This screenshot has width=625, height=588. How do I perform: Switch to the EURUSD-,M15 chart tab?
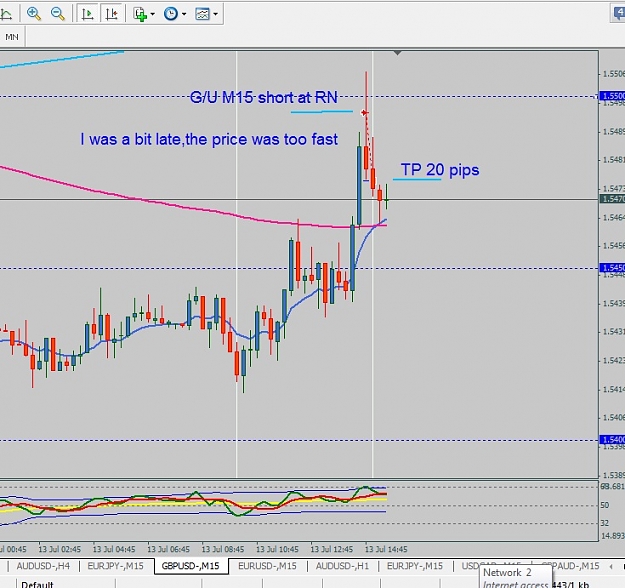click(267, 566)
